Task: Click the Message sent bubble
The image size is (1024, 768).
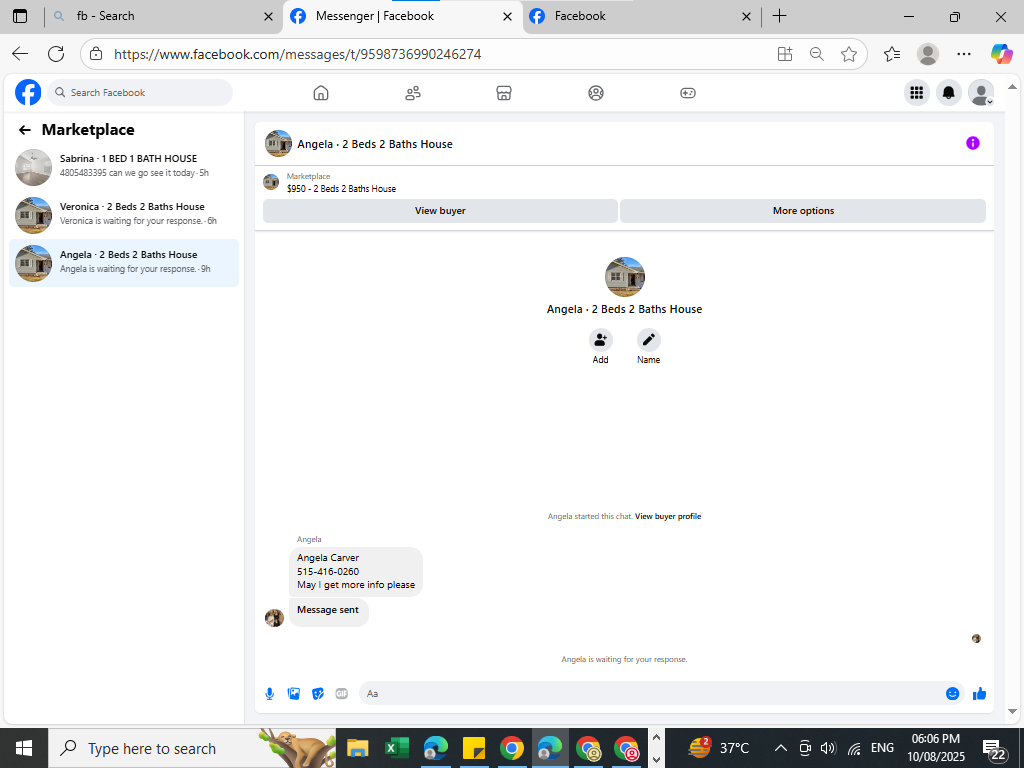Action: 328,611
